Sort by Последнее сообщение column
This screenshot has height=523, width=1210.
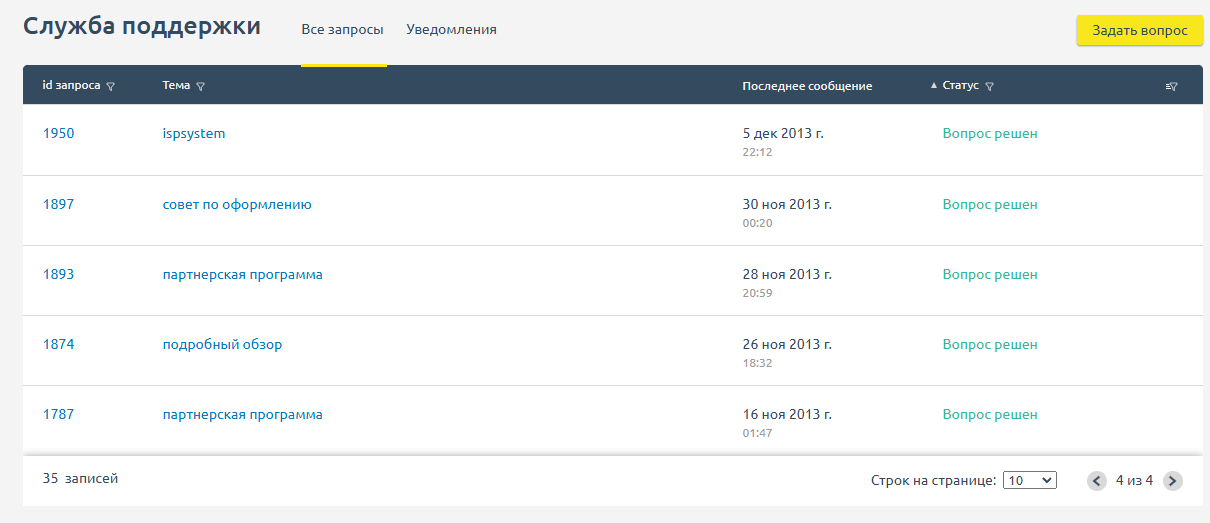tap(807, 86)
